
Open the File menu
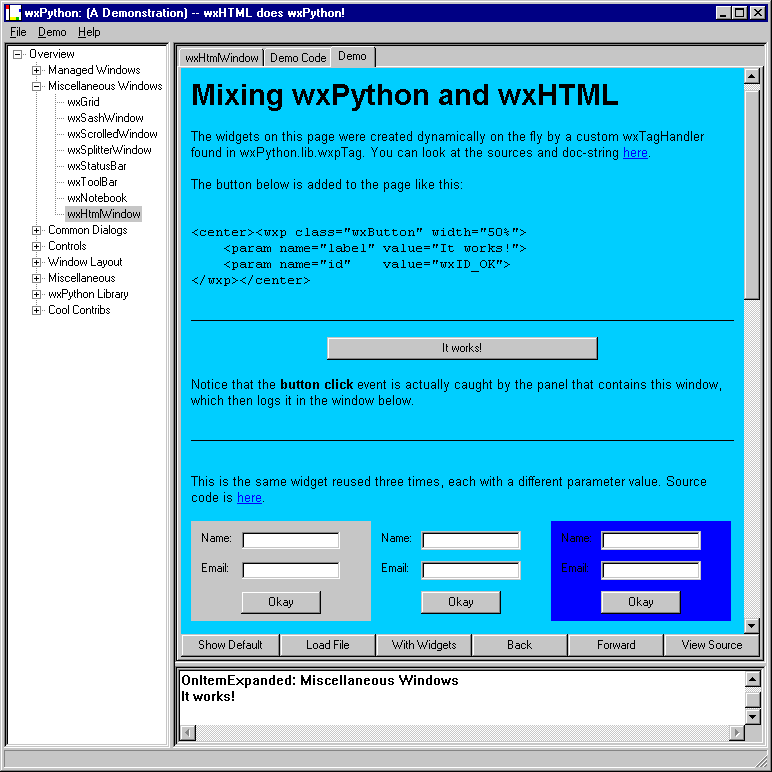pyautogui.click(x=18, y=32)
